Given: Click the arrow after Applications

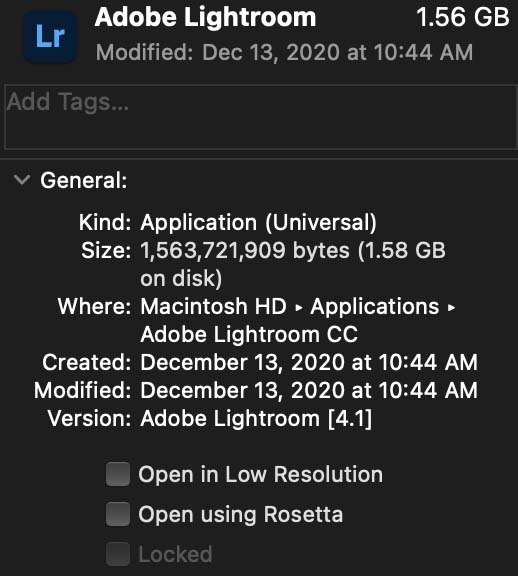Looking at the screenshot, I should coord(452,307).
